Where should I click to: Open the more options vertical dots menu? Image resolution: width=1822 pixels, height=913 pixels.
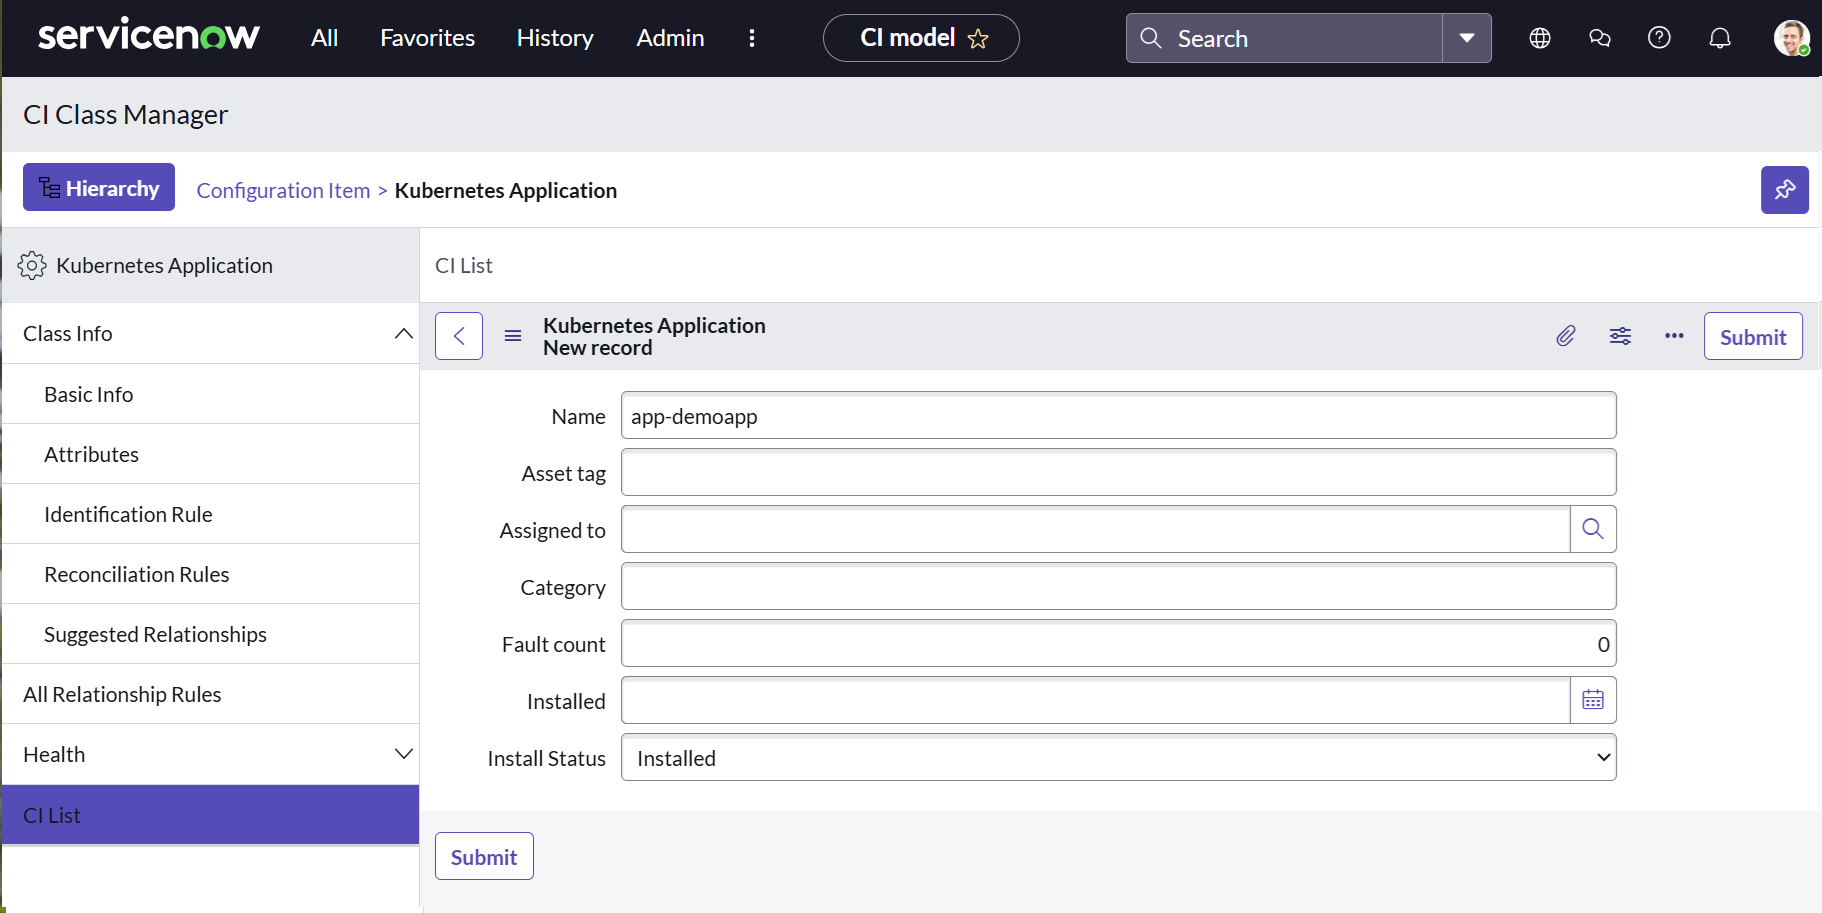coord(752,38)
